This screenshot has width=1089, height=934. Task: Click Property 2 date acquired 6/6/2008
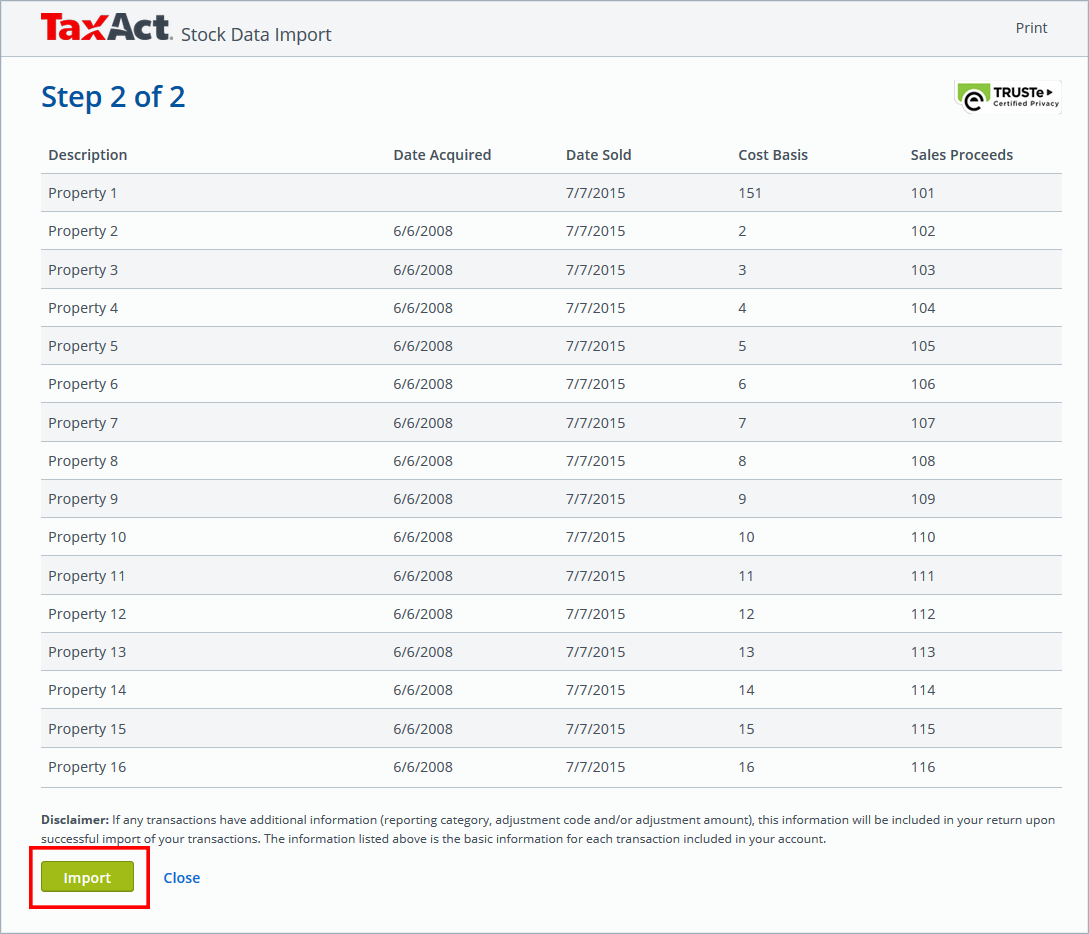tap(422, 231)
